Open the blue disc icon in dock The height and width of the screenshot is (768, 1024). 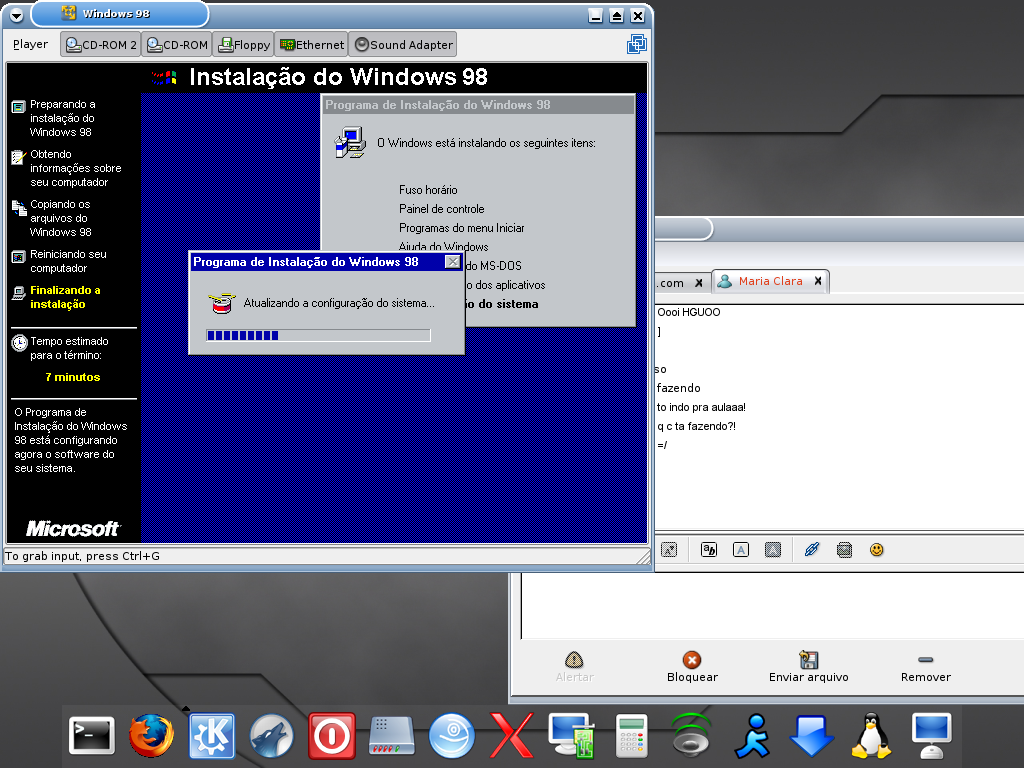[451, 735]
